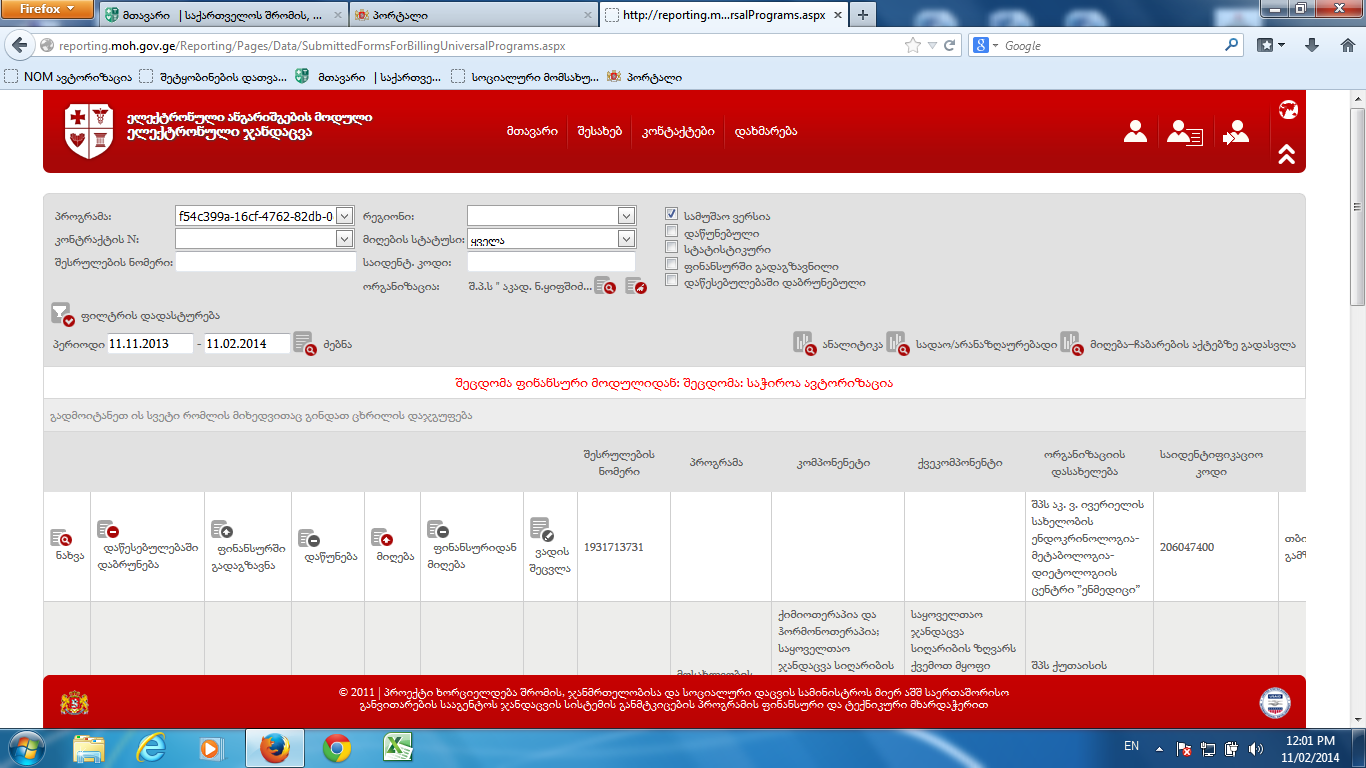The width and height of the screenshot is (1366, 768).
Task: Click the დაწესებულებაში დაბრუნება row icon
Action: [107, 530]
